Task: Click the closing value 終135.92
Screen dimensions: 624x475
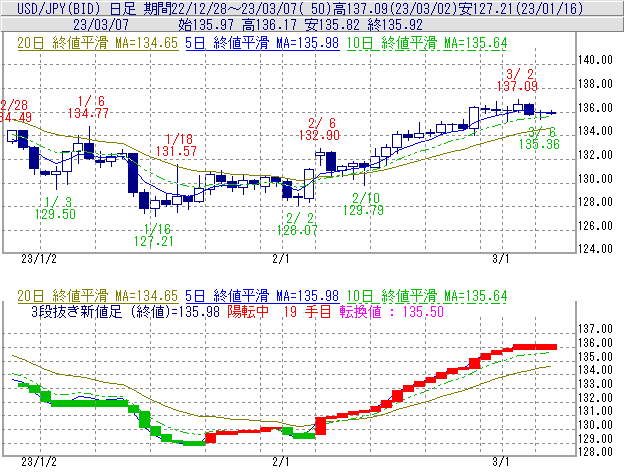Action: (395, 25)
